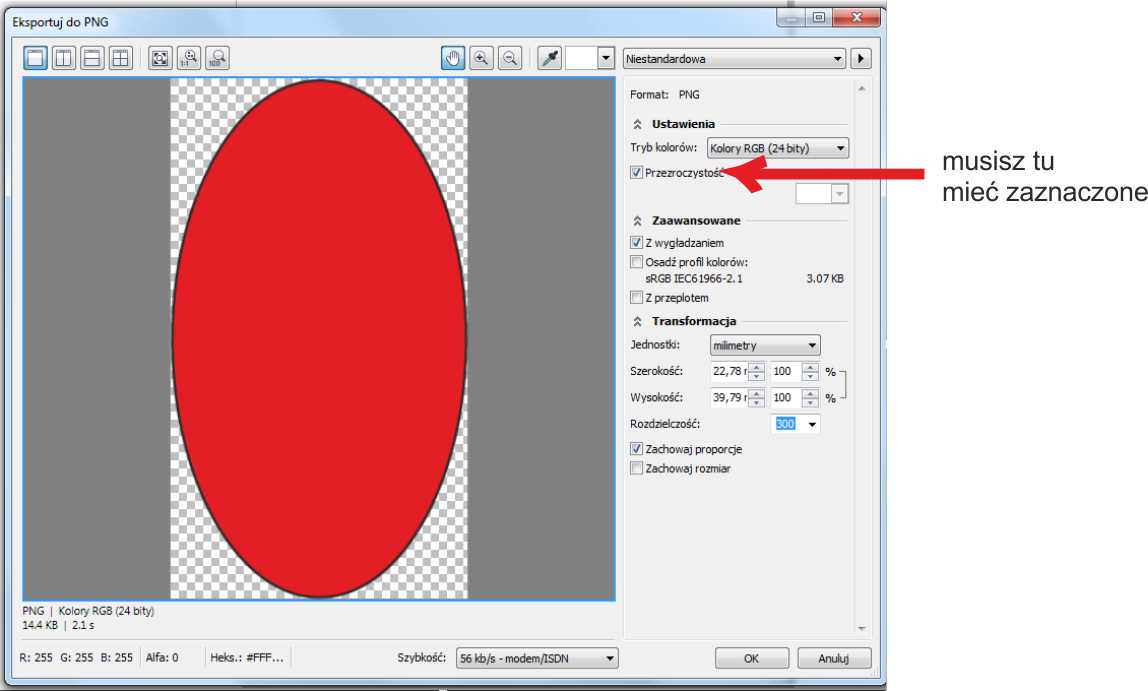
Task: Switch to four previews layout
Action: coord(120,59)
